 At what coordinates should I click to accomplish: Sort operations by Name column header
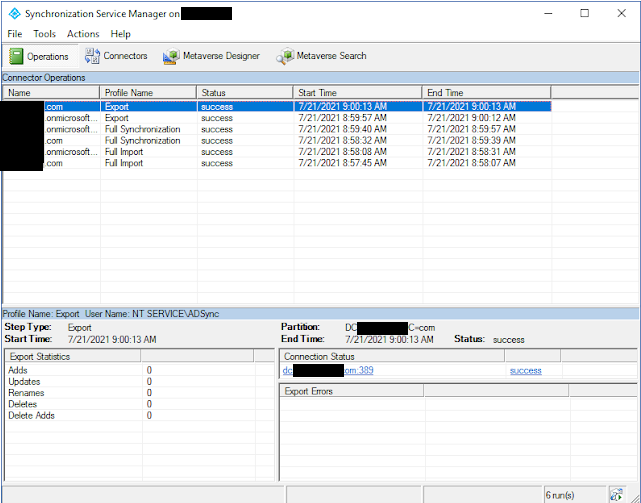coord(51,92)
